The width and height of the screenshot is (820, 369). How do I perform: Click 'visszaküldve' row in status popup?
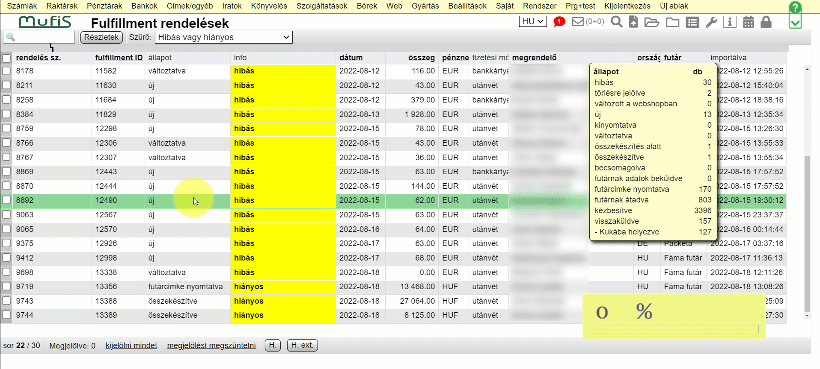pos(653,221)
